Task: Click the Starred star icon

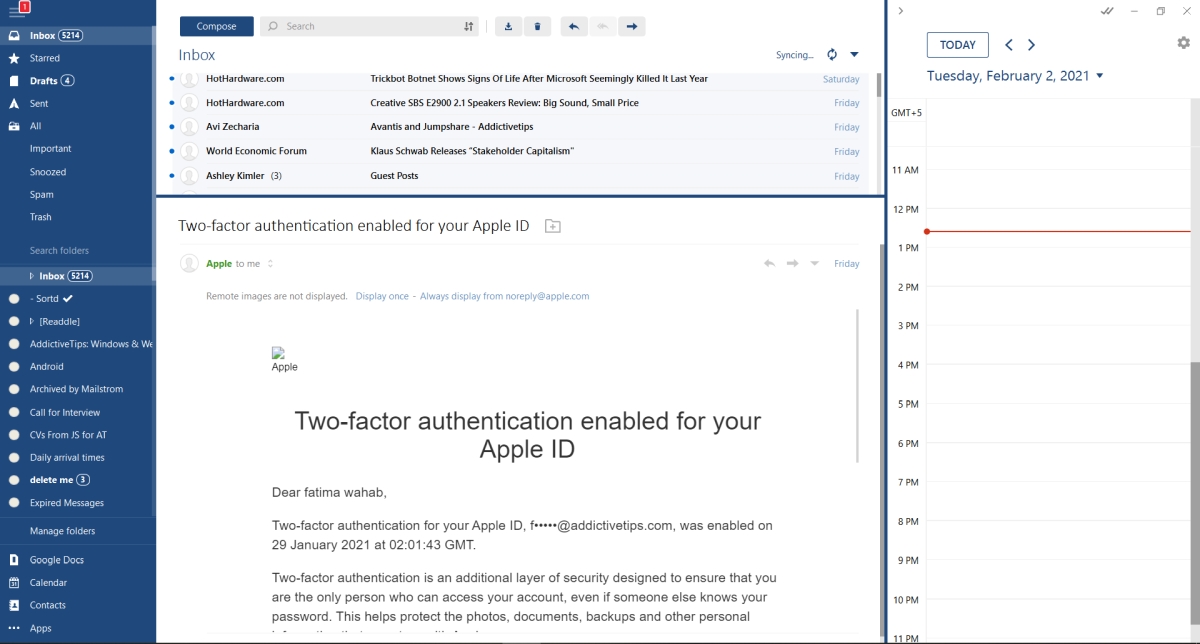Action: pyautogui.click(x=14, y=58)
